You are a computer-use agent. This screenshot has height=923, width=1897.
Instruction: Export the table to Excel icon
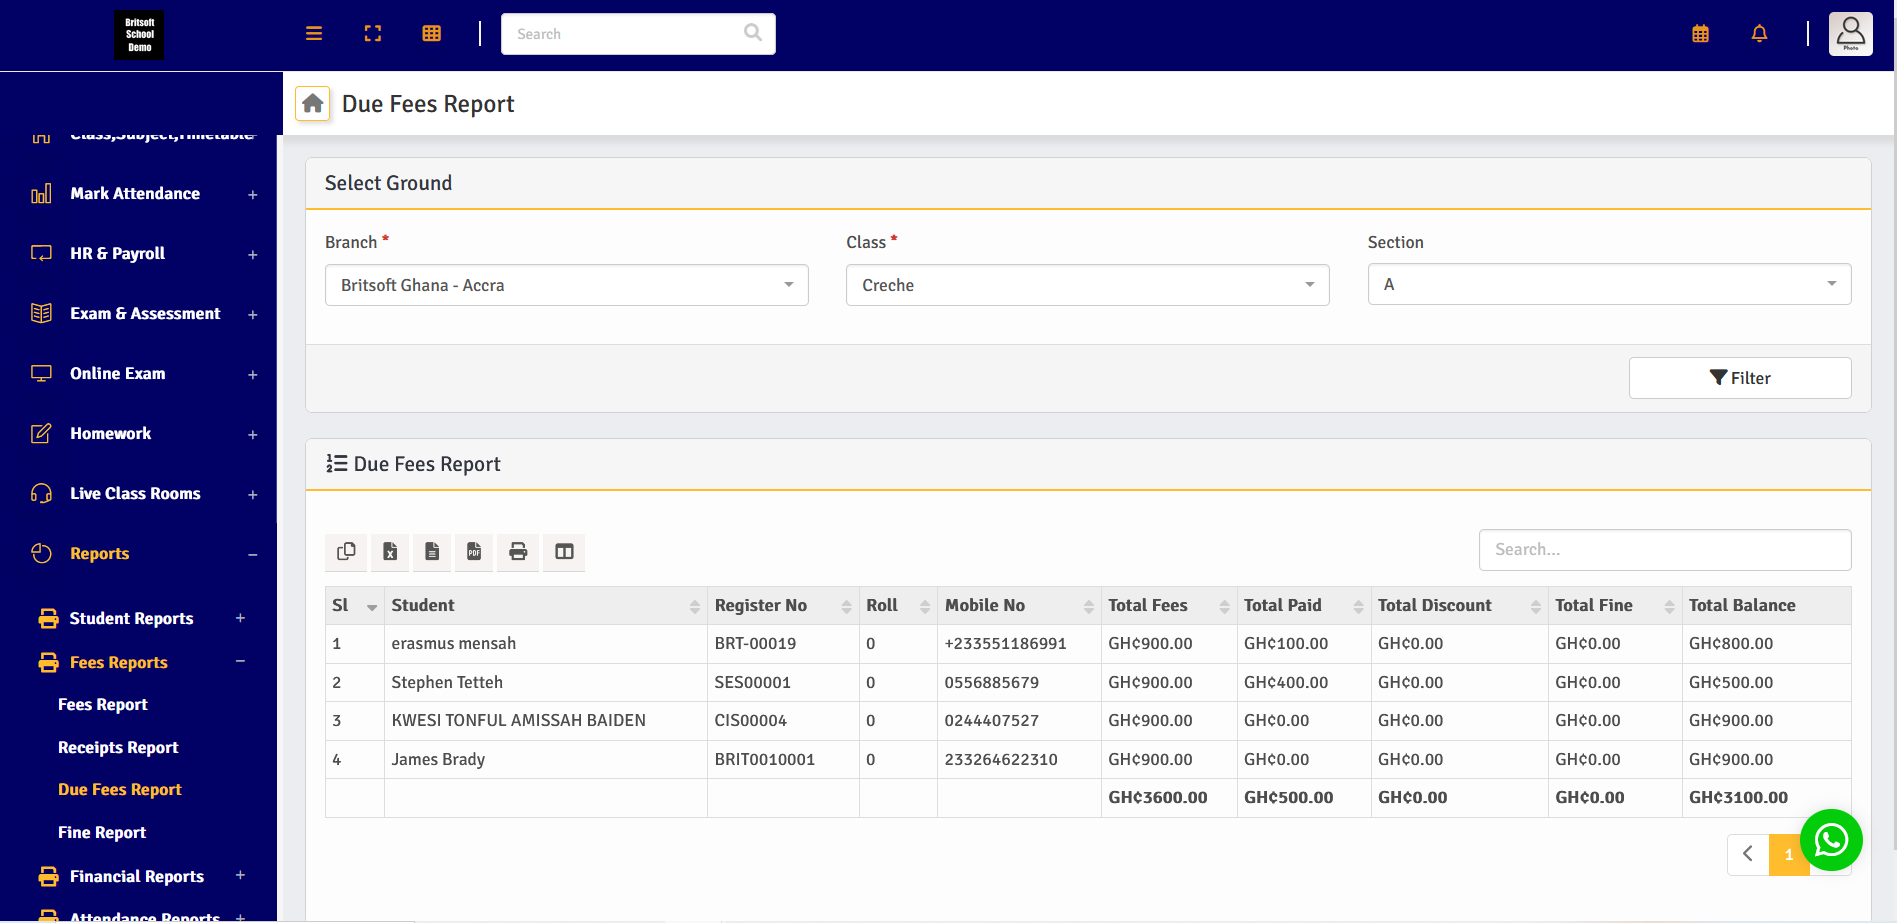coord(390,552)
